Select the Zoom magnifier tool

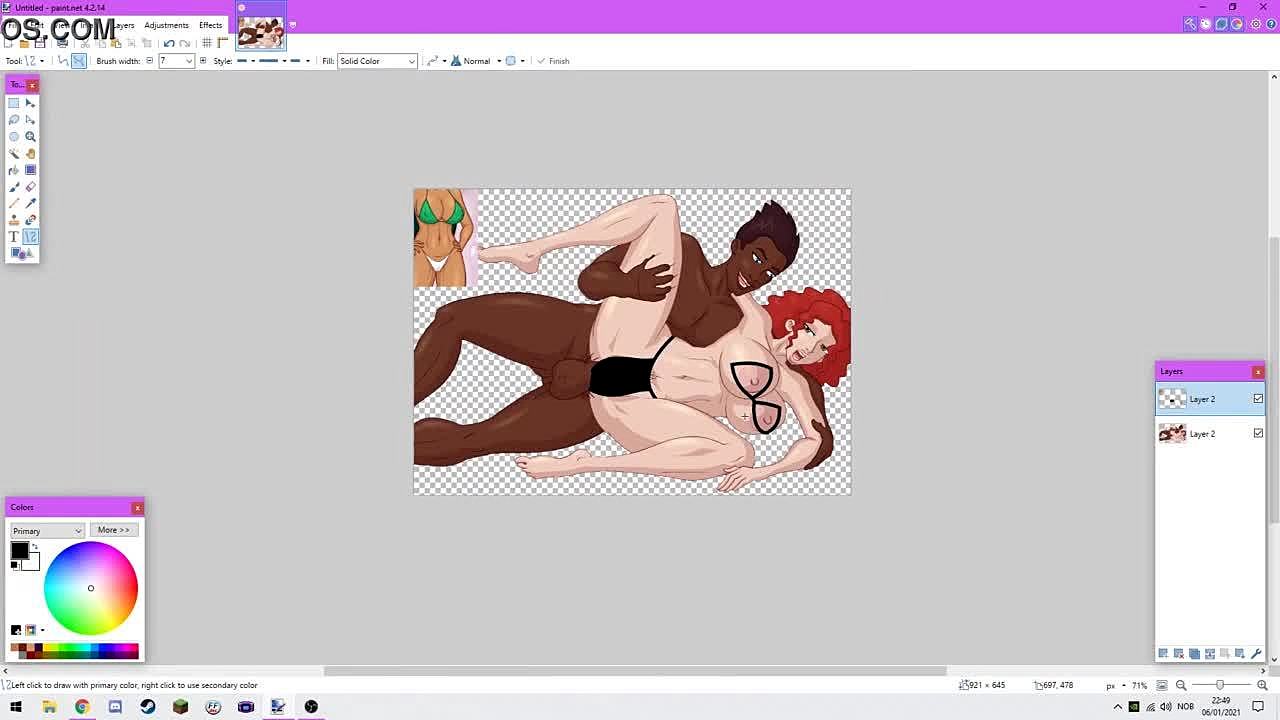pos(30,136)
